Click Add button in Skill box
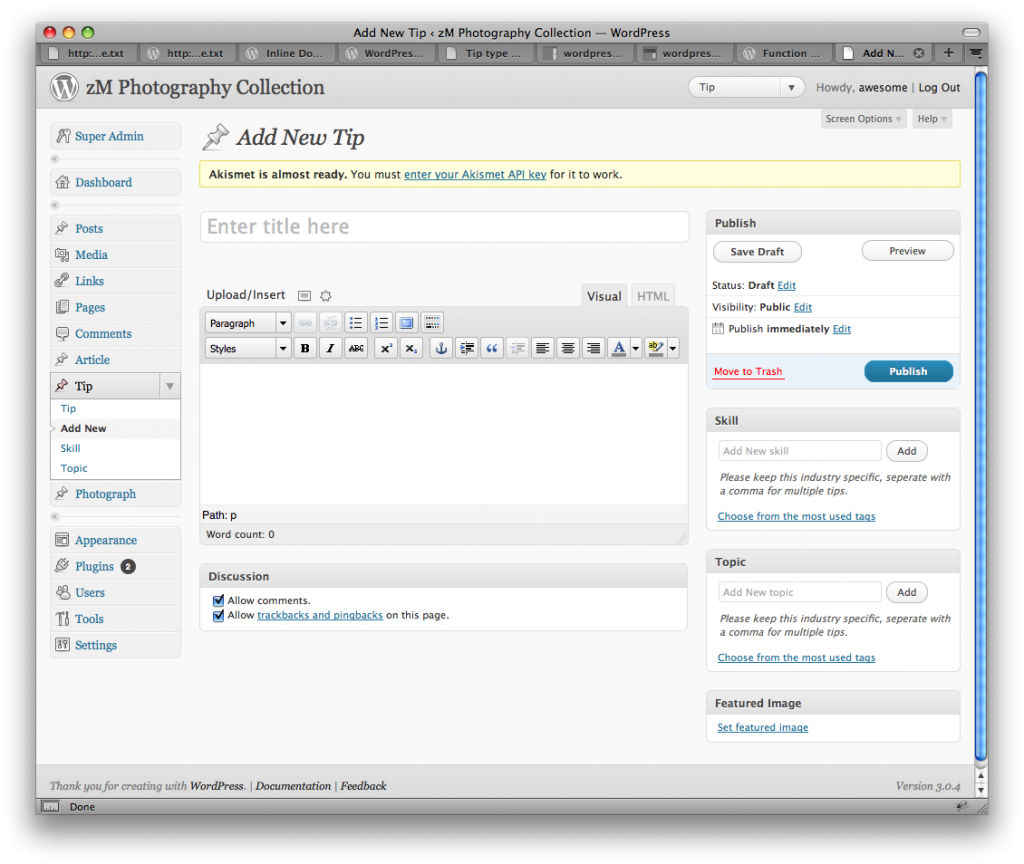 click(x=906, y=451)
